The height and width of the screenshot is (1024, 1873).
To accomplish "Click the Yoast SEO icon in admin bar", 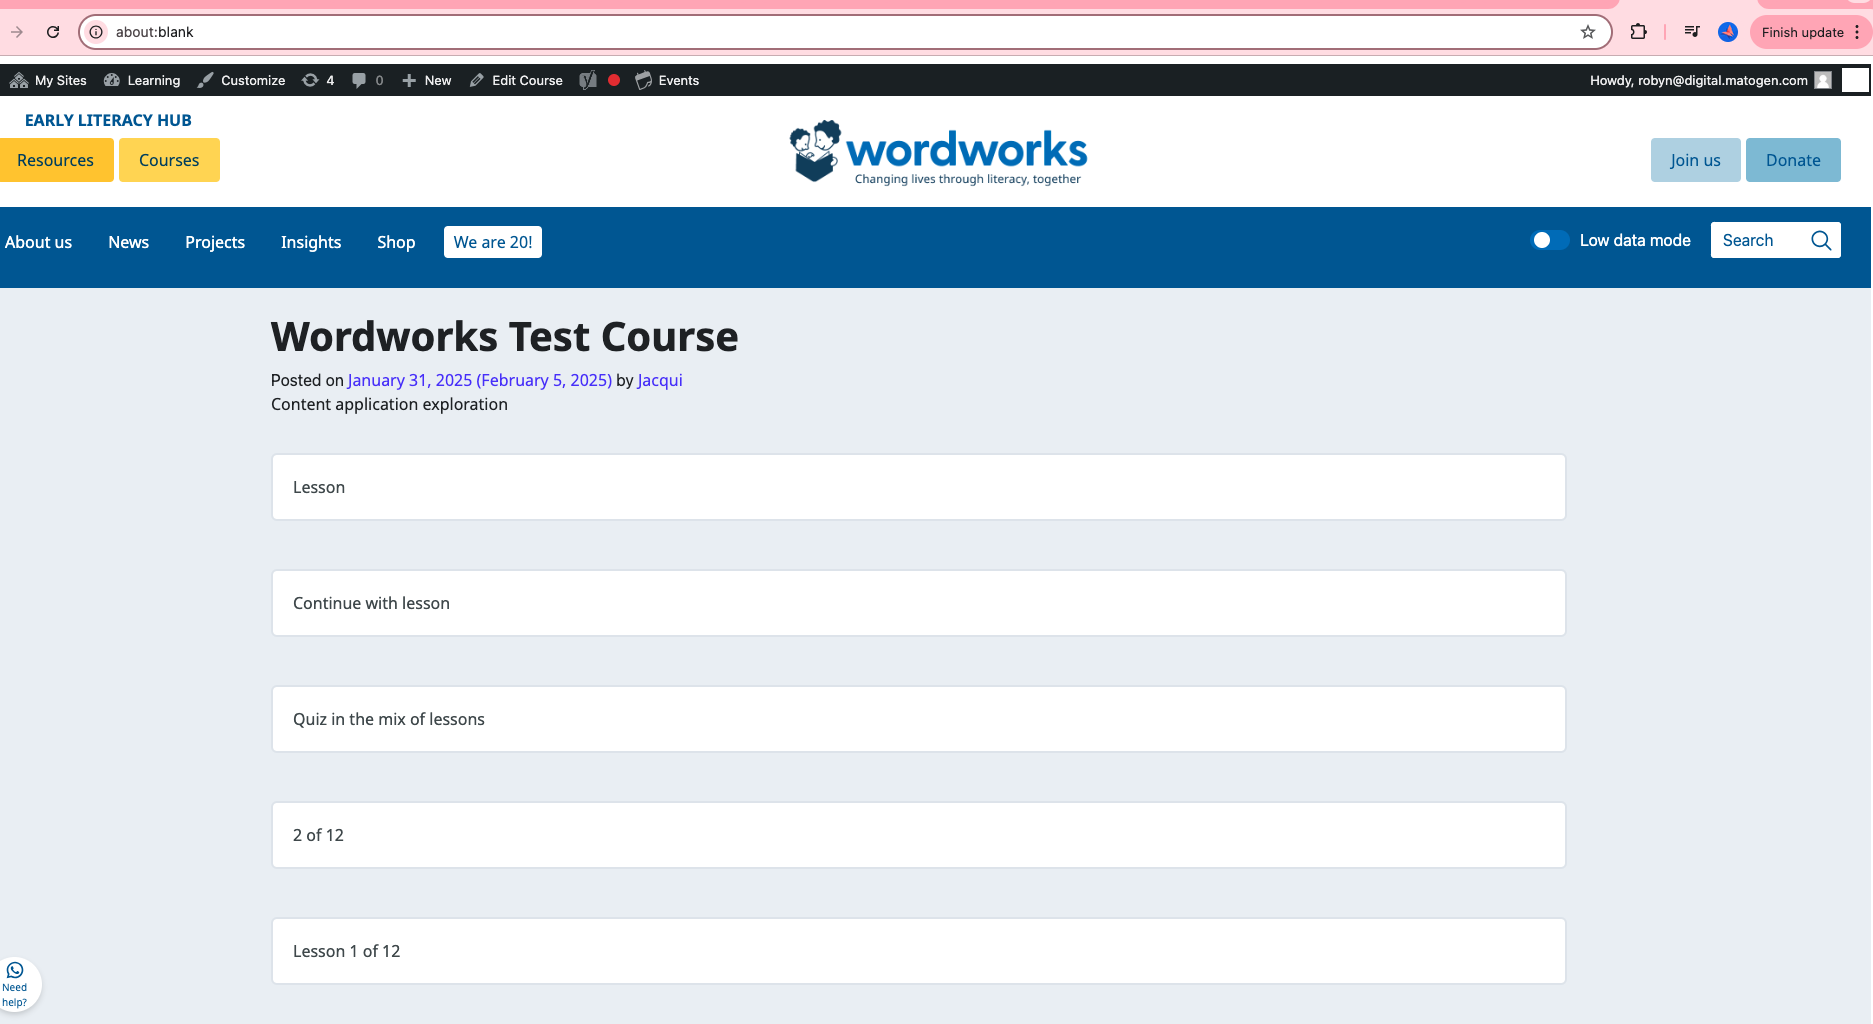I will pyautogui.click(x=588, y=80).
